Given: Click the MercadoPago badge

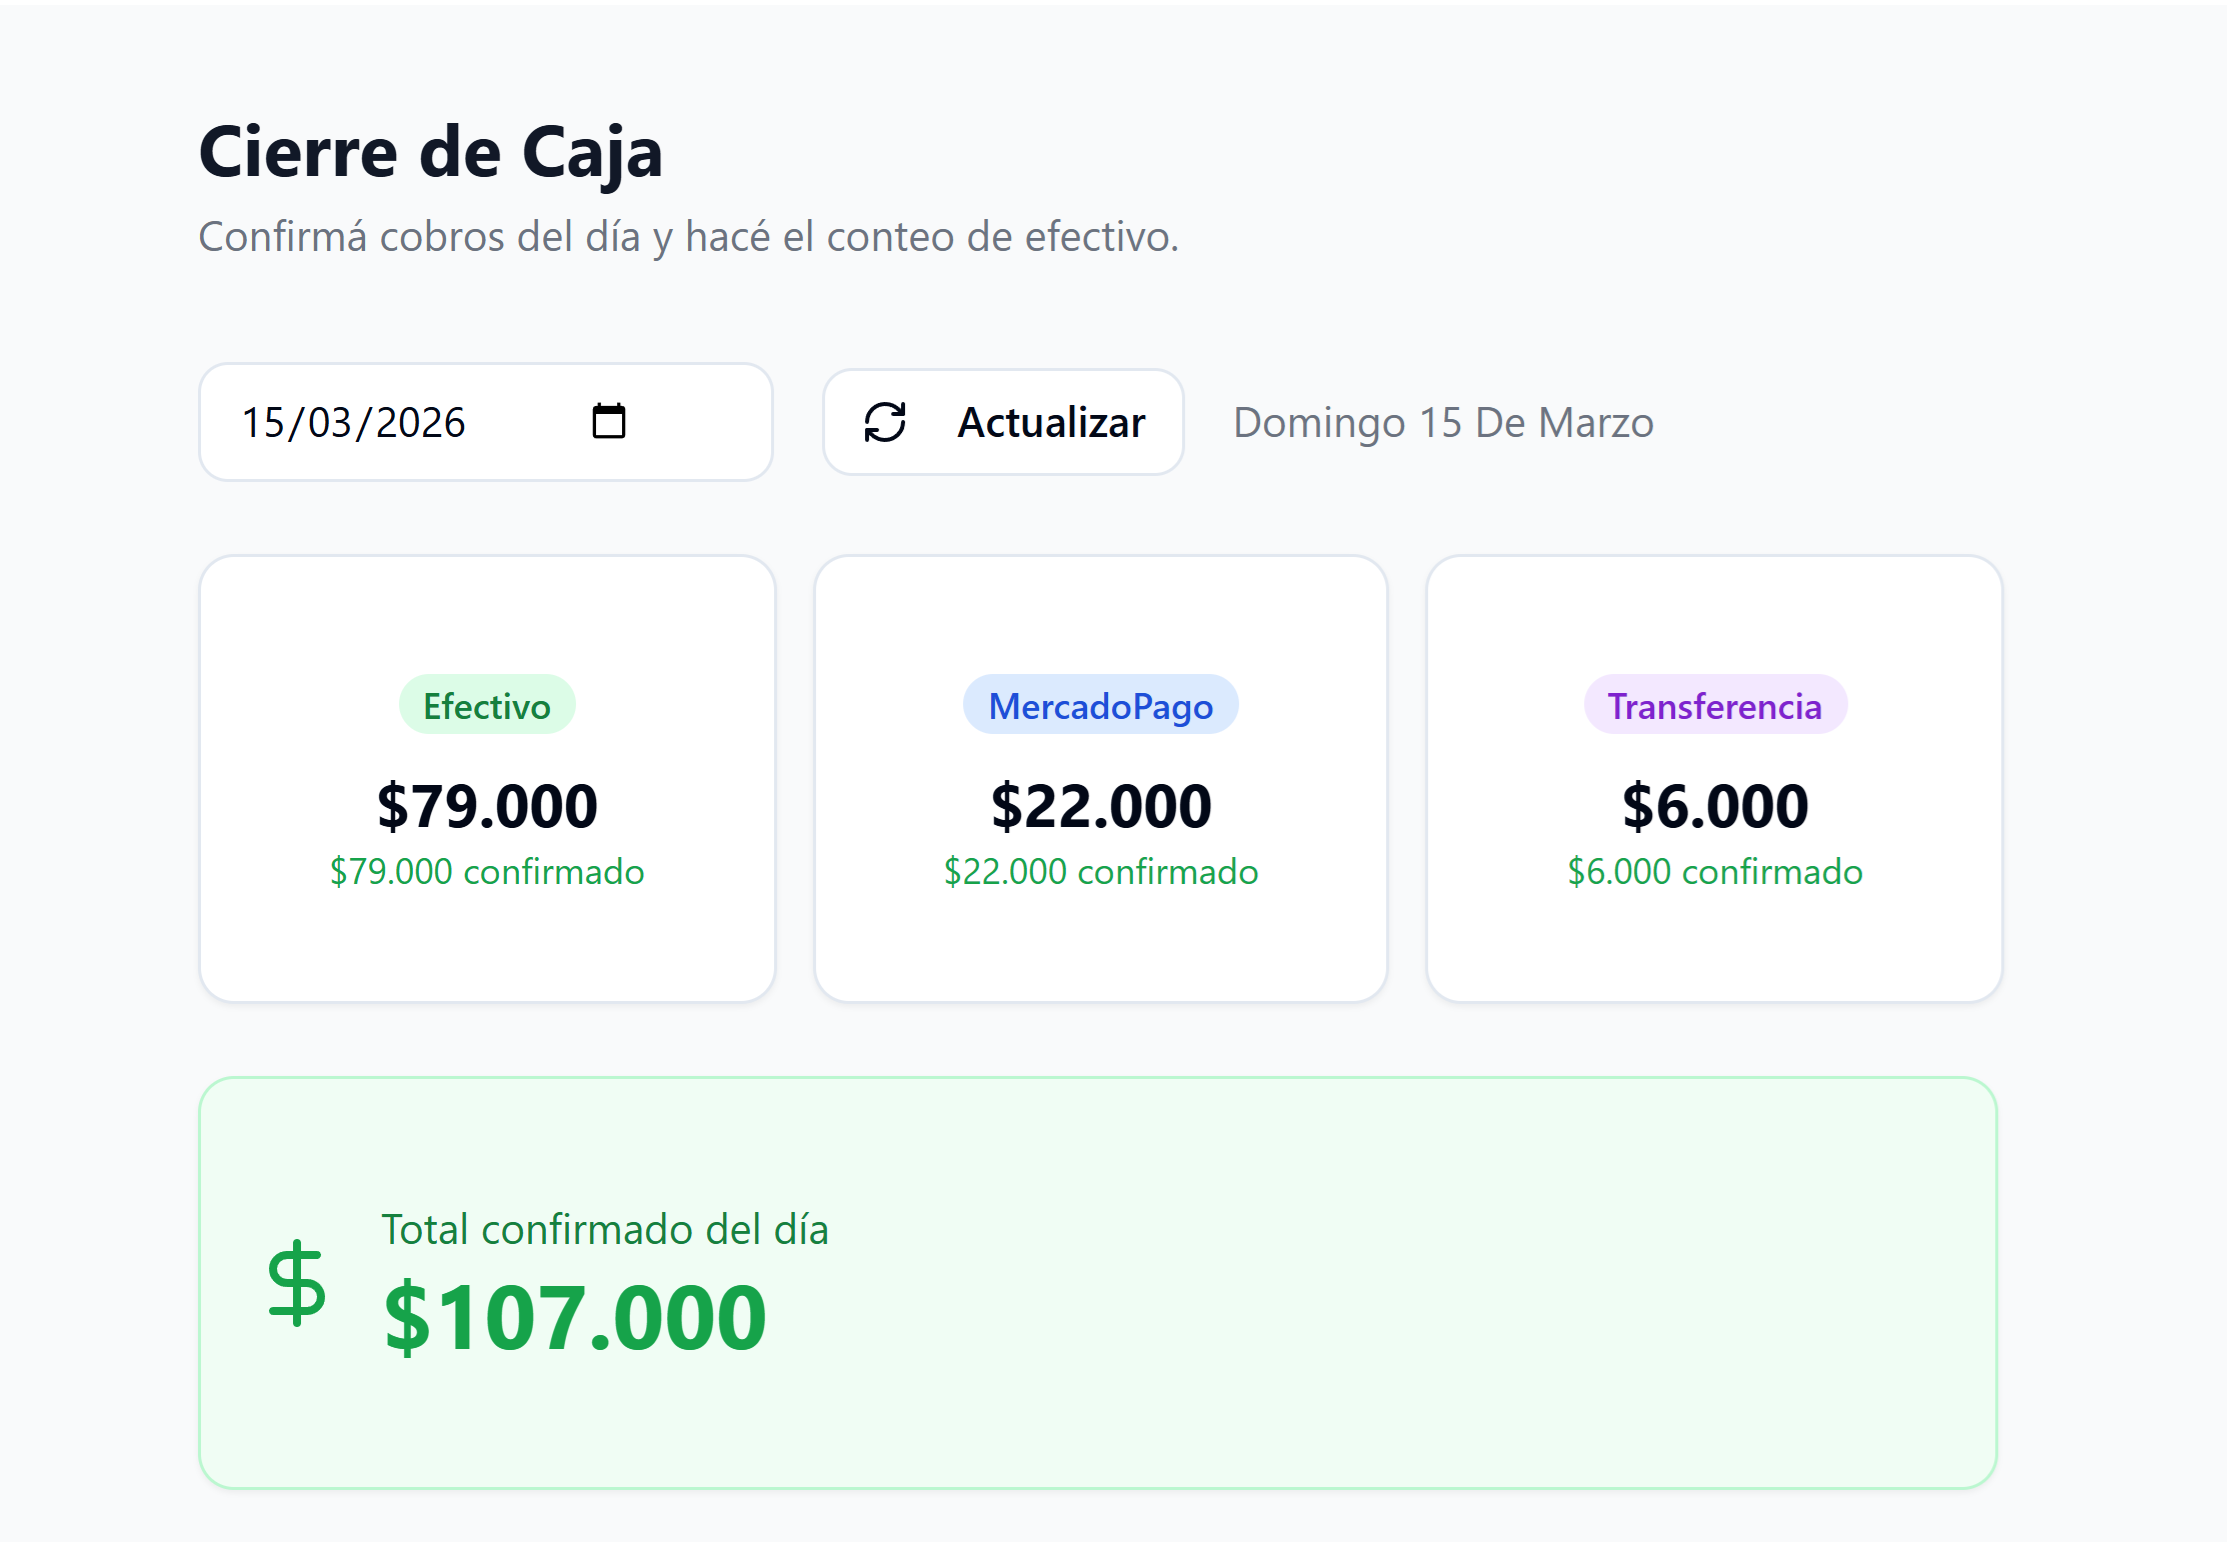Looking at the screenshot, I should pyautogui.click(x=1100, y=705).
